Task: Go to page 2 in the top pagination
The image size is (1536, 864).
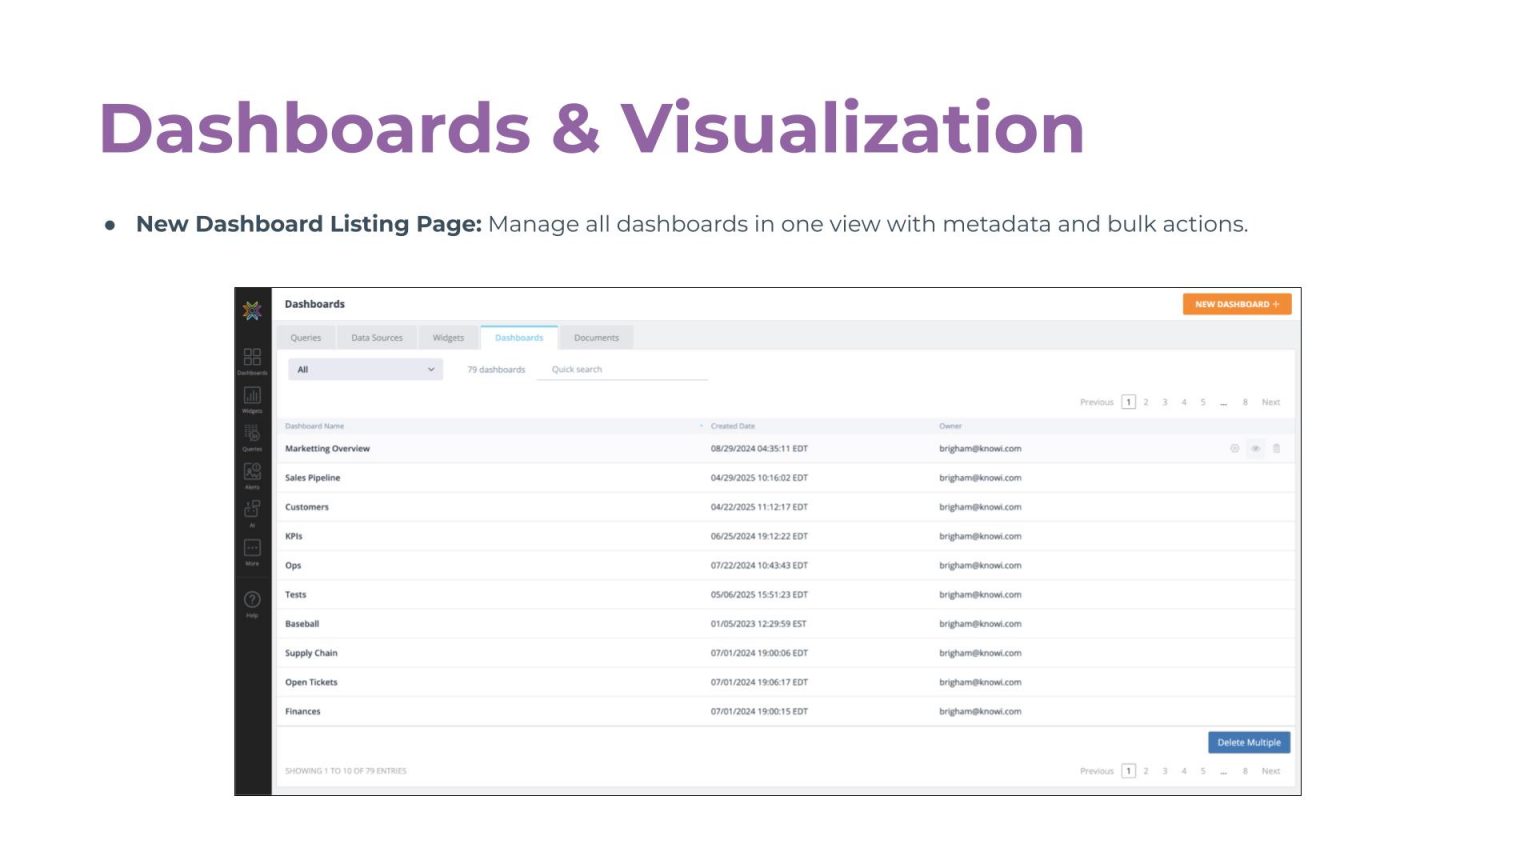Action: pyautogui.click(x=1146, y=402)
